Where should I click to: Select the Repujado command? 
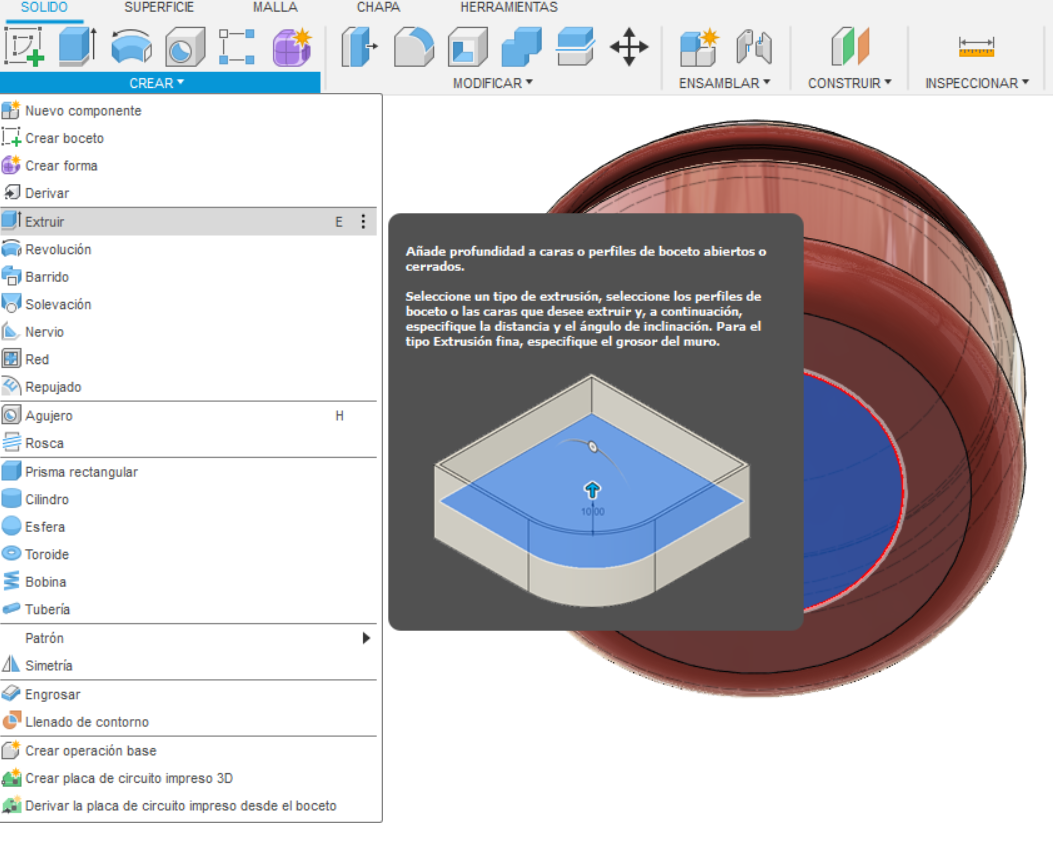[189, 388]
